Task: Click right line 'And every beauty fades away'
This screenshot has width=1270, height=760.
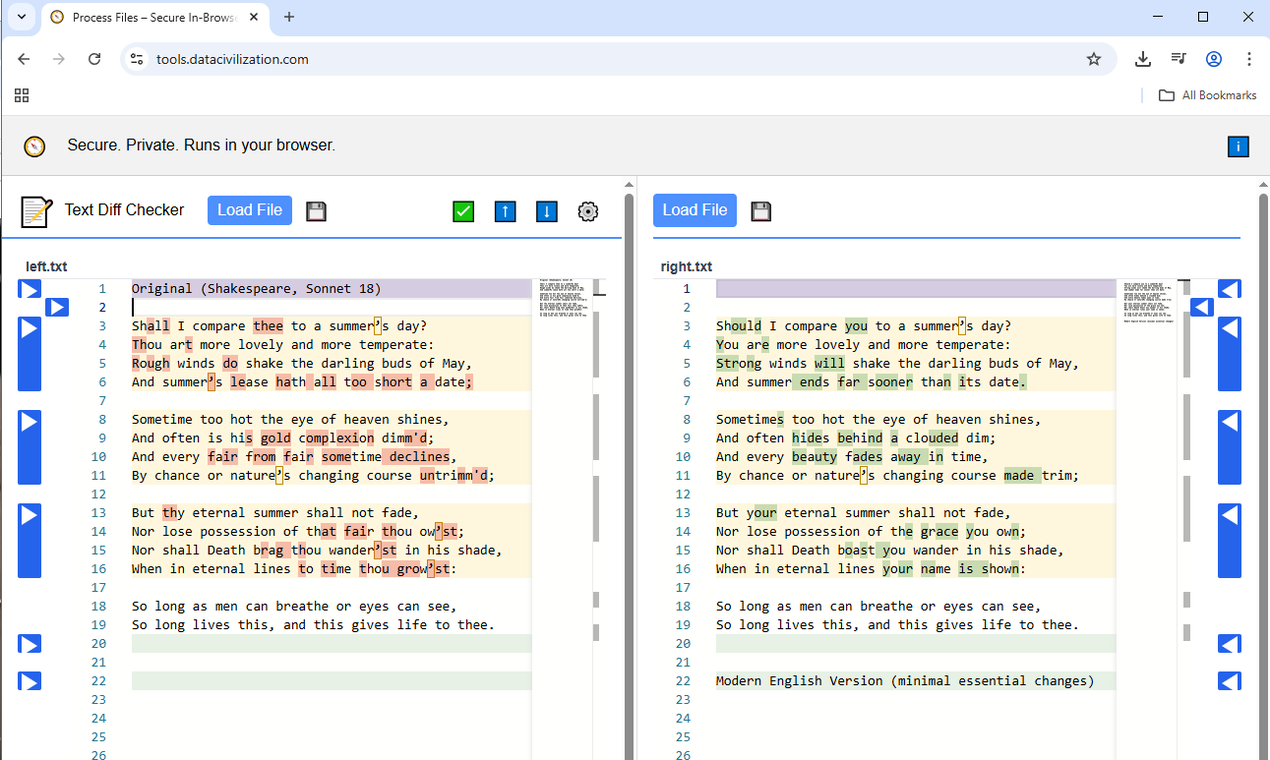Action: (852, 456)
